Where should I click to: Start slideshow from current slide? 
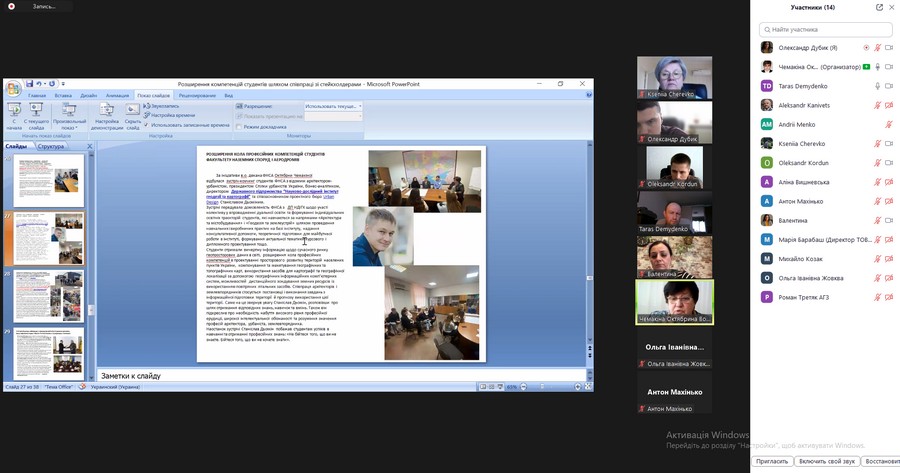tap(37, 112)
